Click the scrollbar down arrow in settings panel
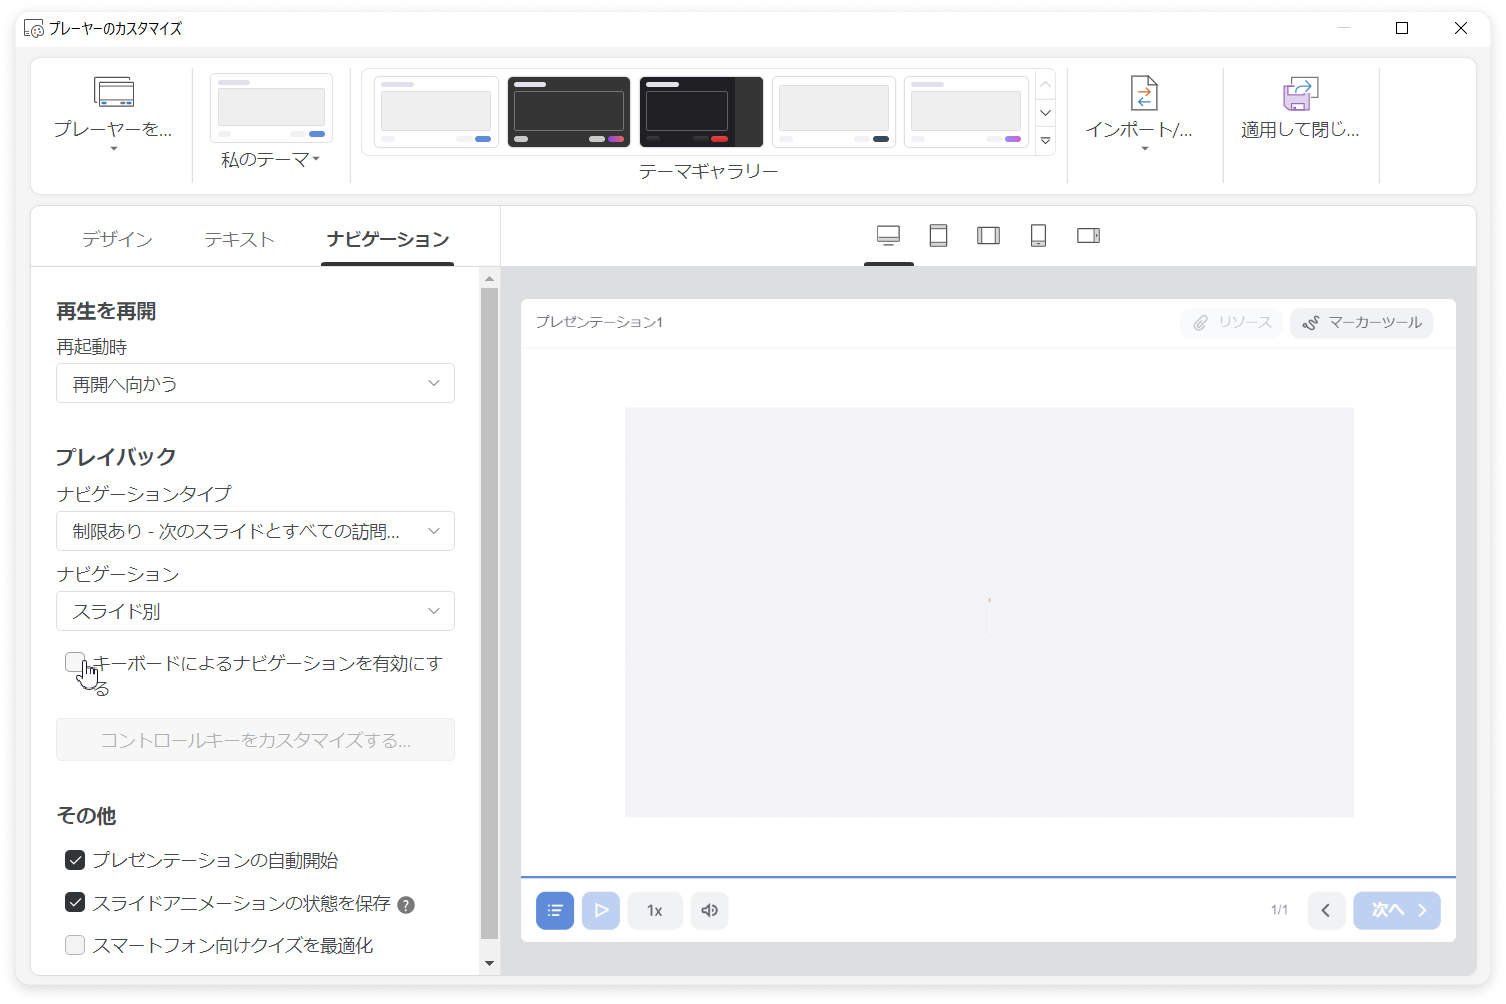Viewport: 1506px width, 1004px height. (x=489, y=964)
